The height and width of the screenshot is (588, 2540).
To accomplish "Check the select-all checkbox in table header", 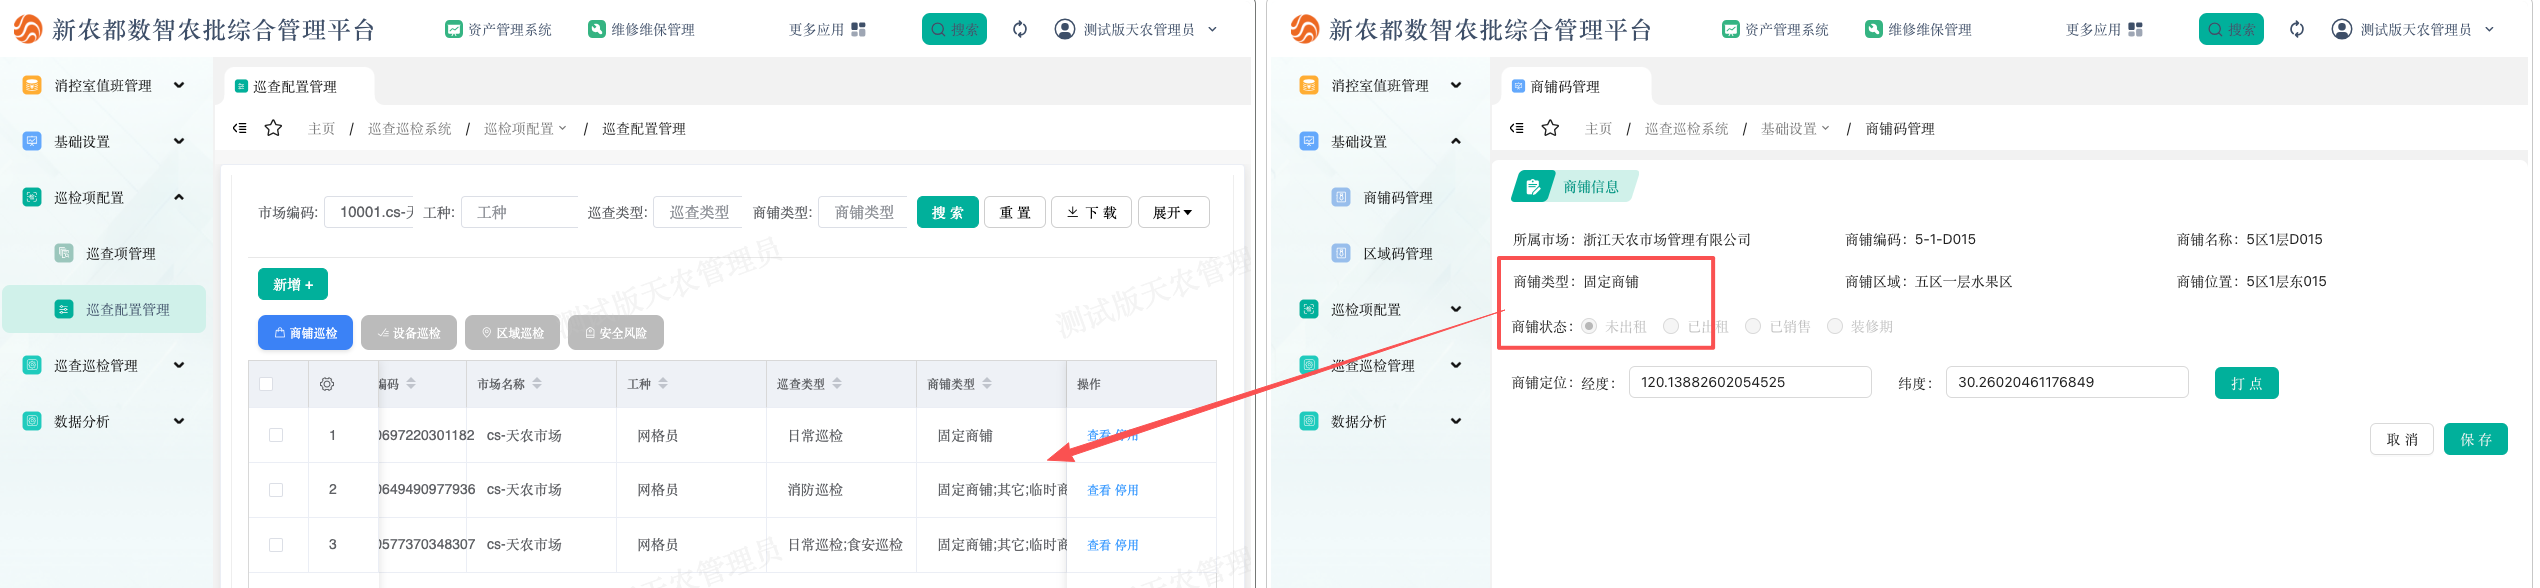I will click(x=266, y=384).
